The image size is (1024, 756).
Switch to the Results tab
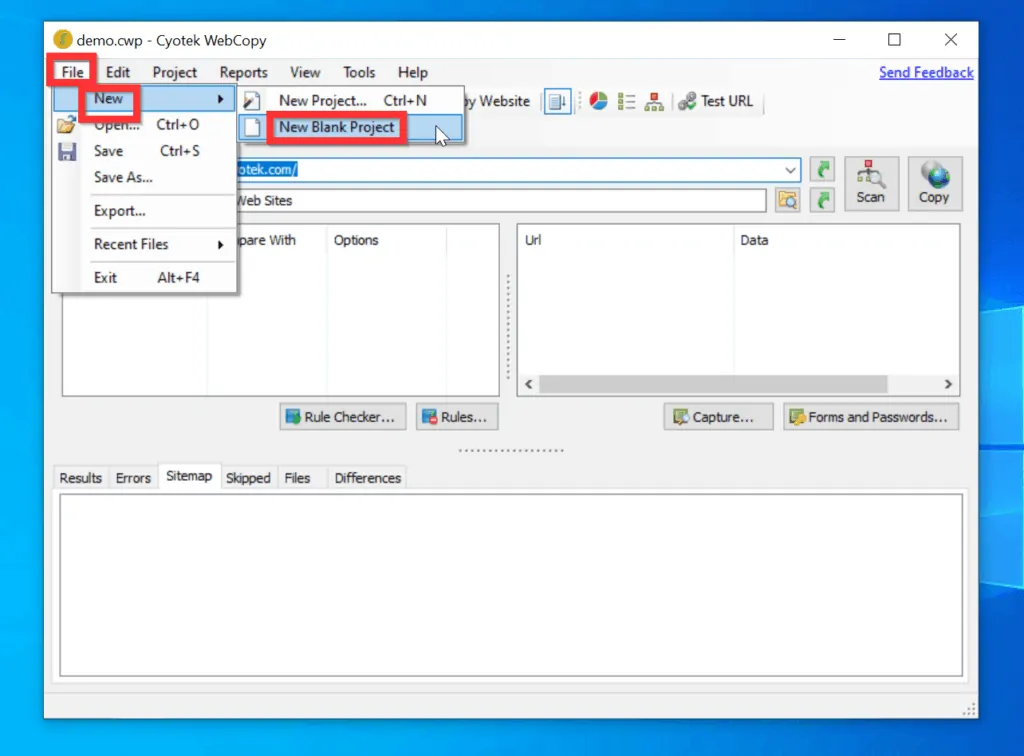(x=80, y=478)
